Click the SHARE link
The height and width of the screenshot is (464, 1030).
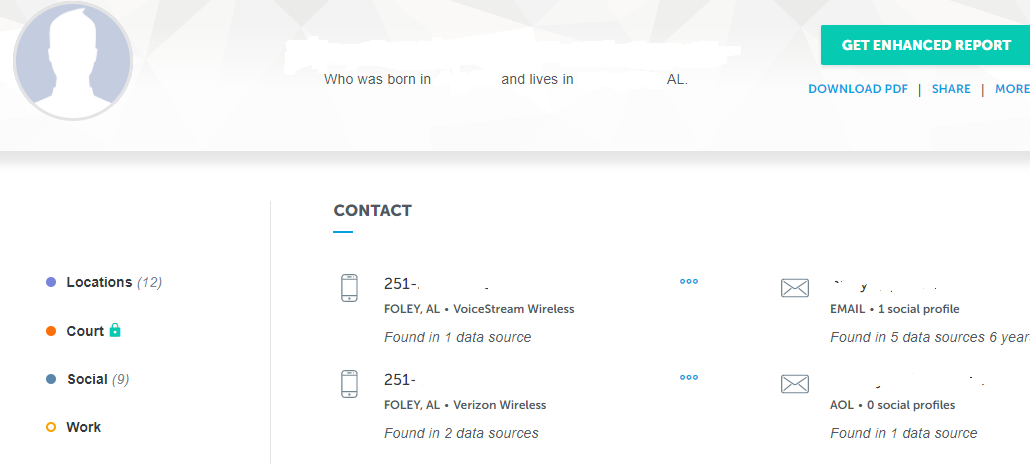click(951, 89)
